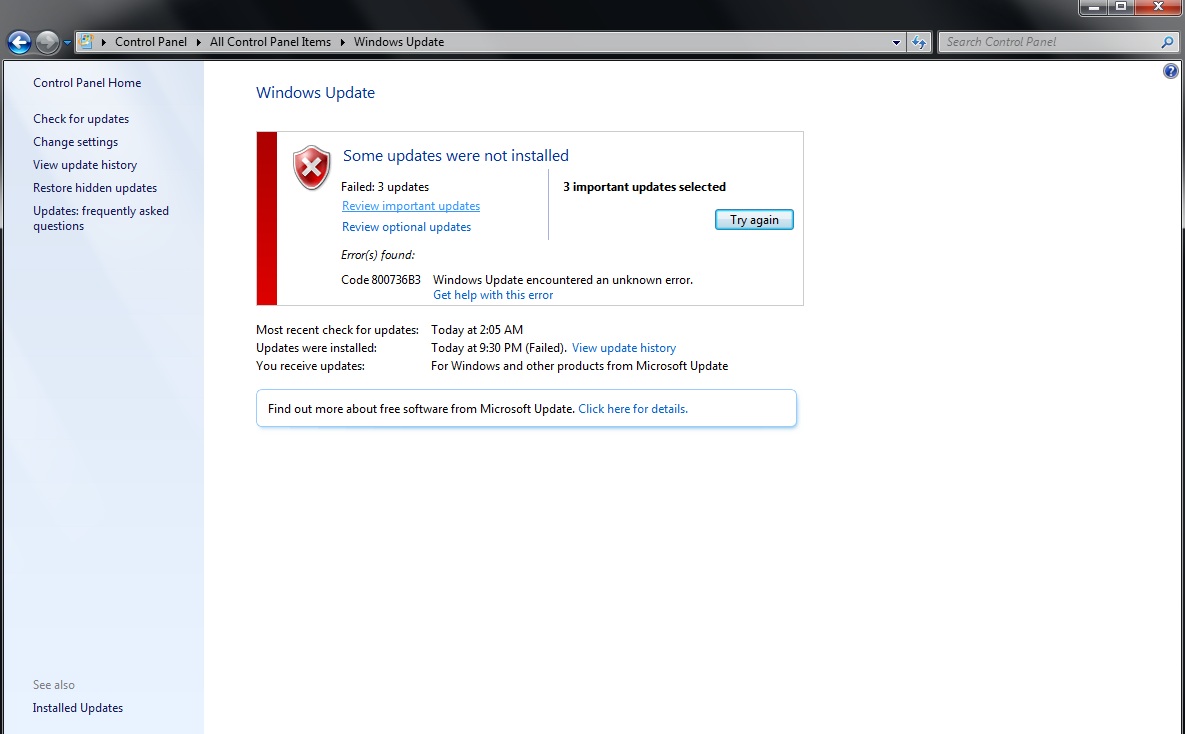The image size is (1185, 734).
Task: Click the Windows Update page title
Action: (x=315, y=93)
